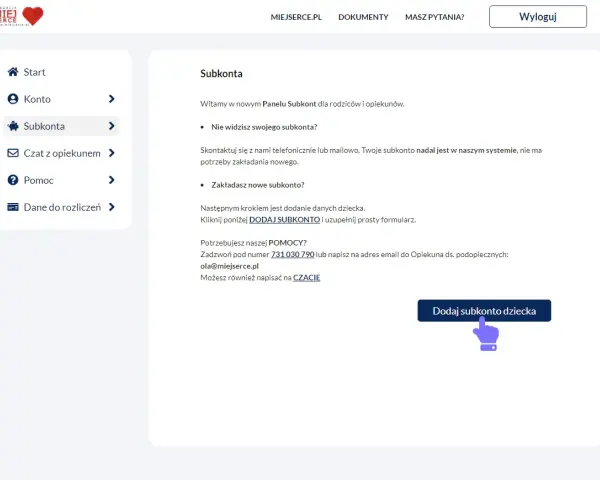The height and width of the screenshot is (480, 600).
Task: Click the Konto user icon
Action: (13, 99)
